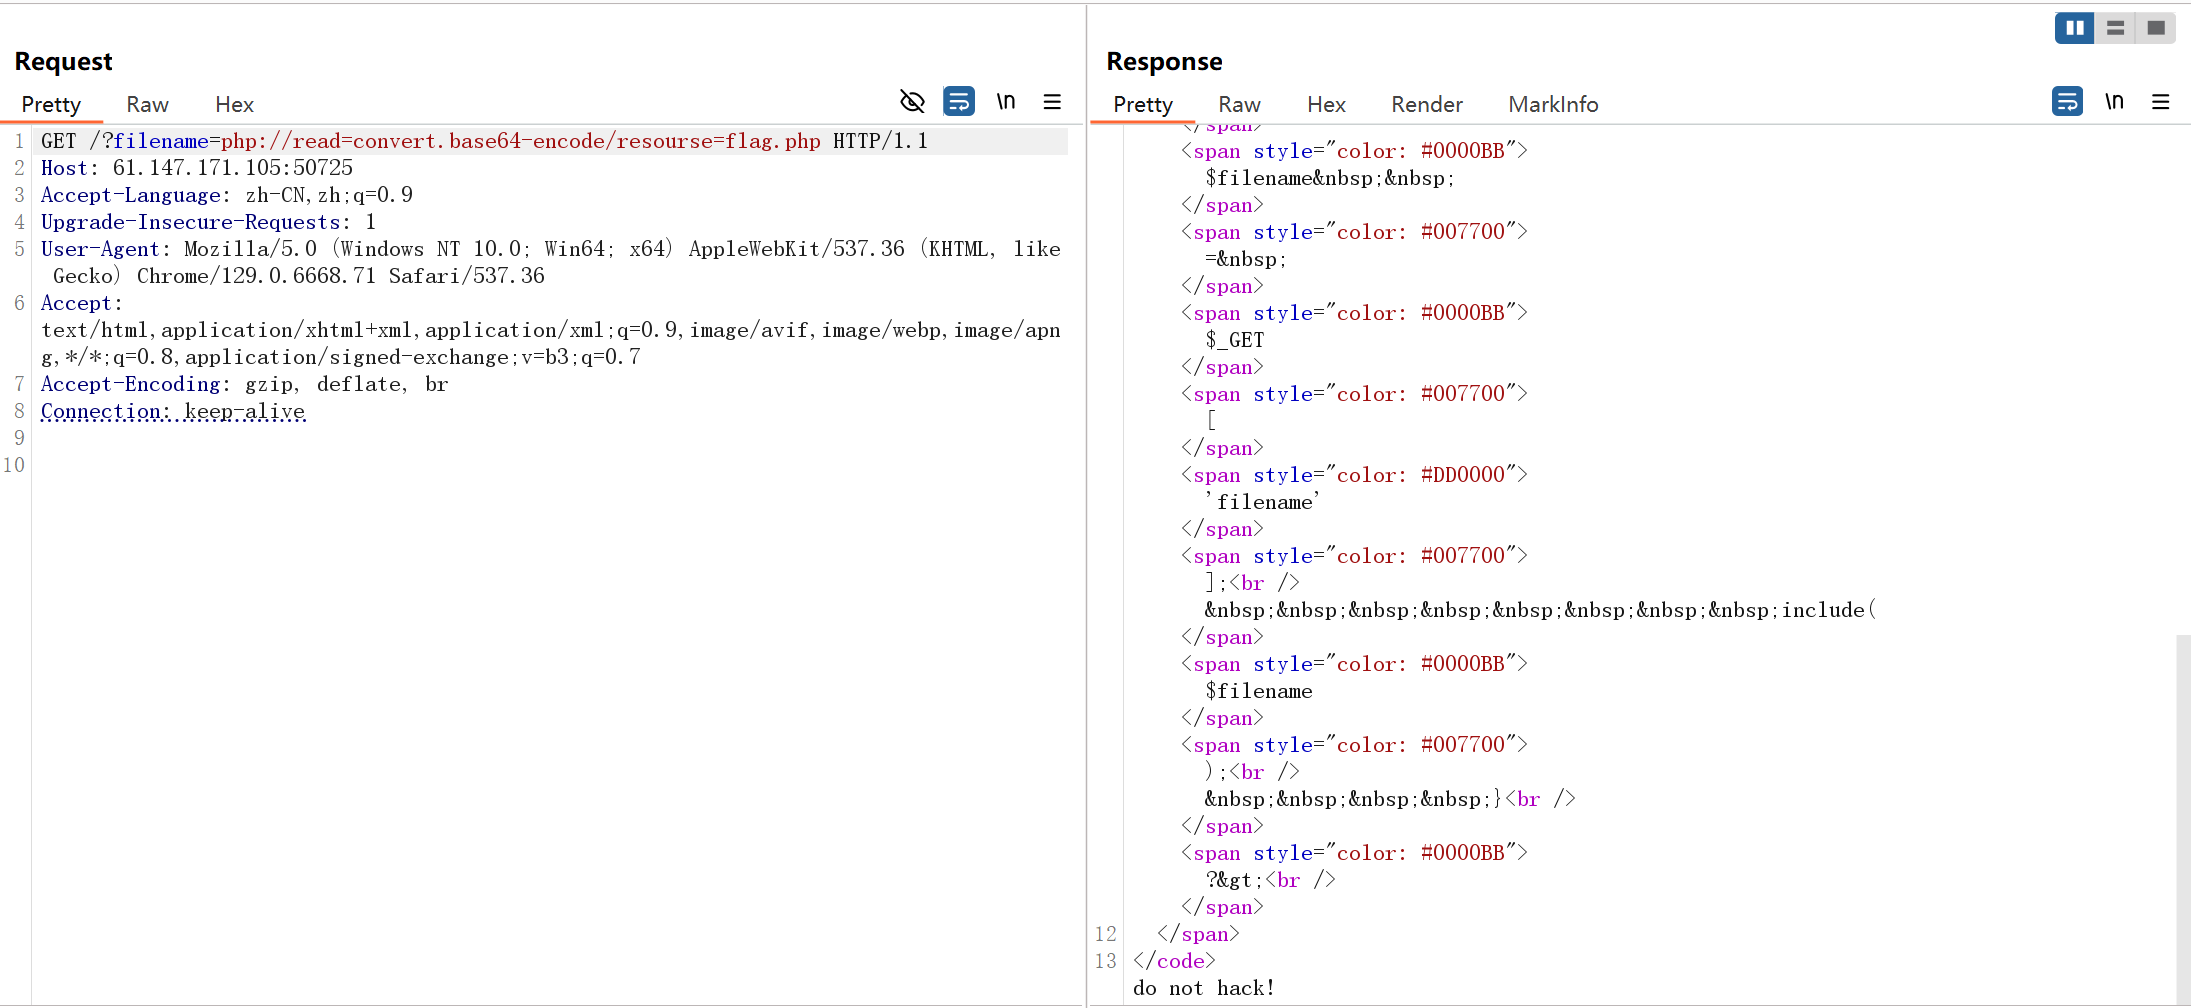Open the hamburger menu in the Request pane

[1051, 101]
